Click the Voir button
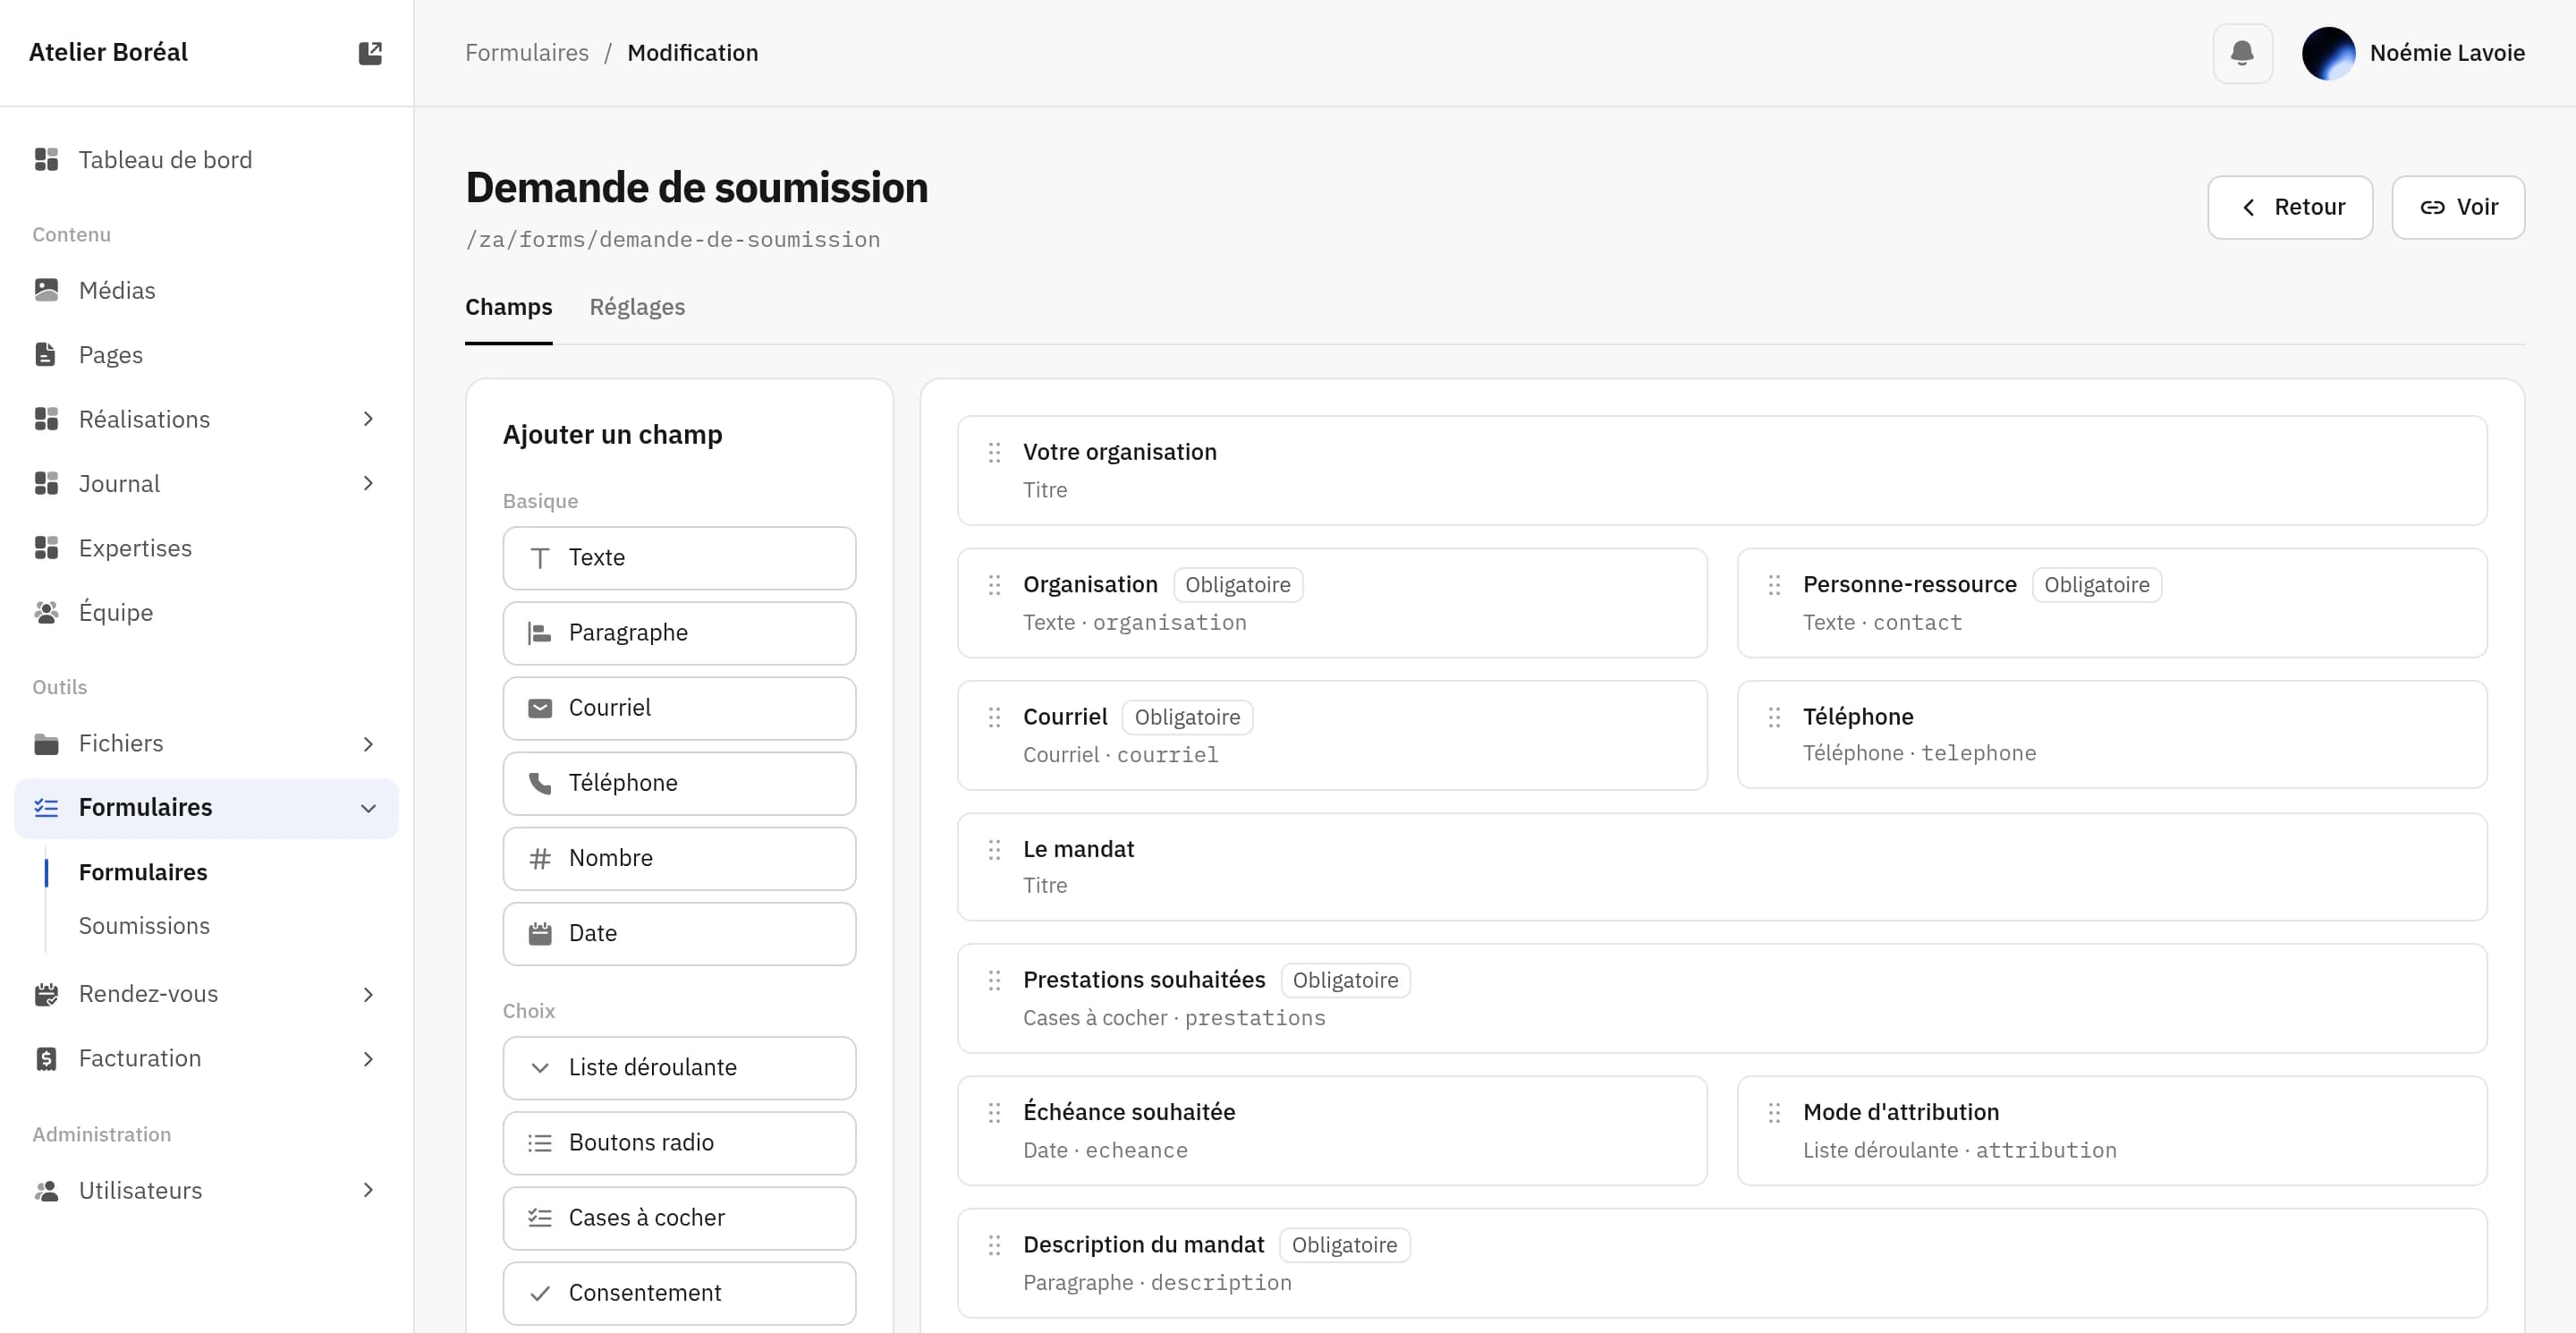Screen dimensions: 2576x1333 [x=2458, y=207]
